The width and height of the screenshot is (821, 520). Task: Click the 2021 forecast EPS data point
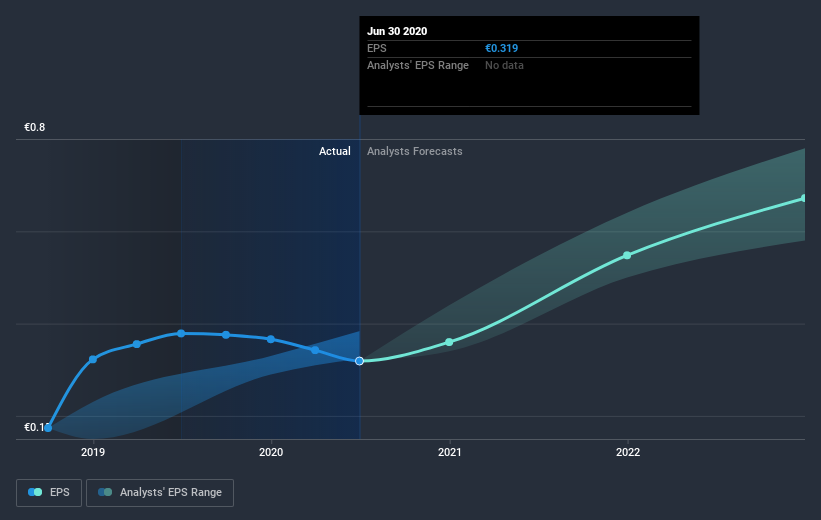tap(449, 342)
